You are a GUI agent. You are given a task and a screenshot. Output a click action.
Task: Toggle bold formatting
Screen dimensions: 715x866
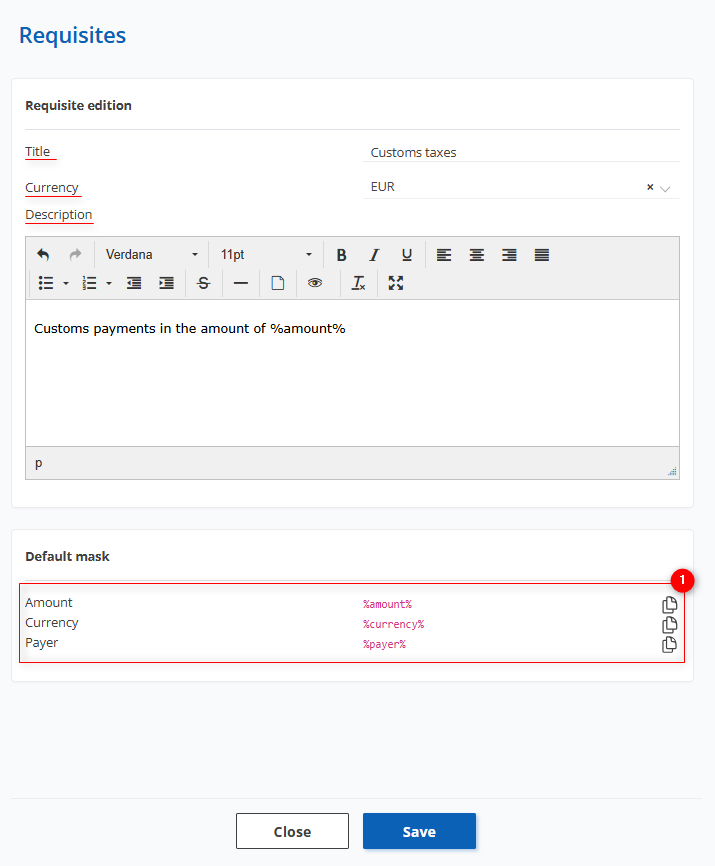(x=341, y=255)
